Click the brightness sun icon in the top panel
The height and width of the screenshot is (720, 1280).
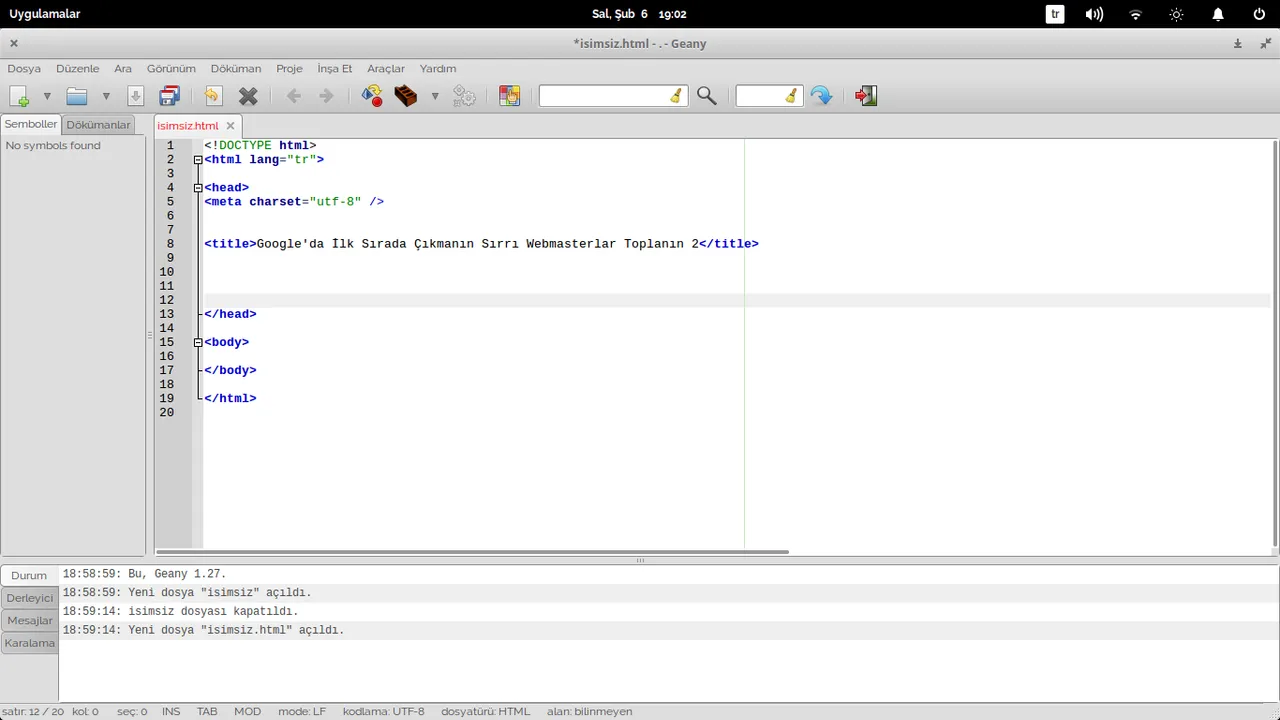tap(1177, 14)
